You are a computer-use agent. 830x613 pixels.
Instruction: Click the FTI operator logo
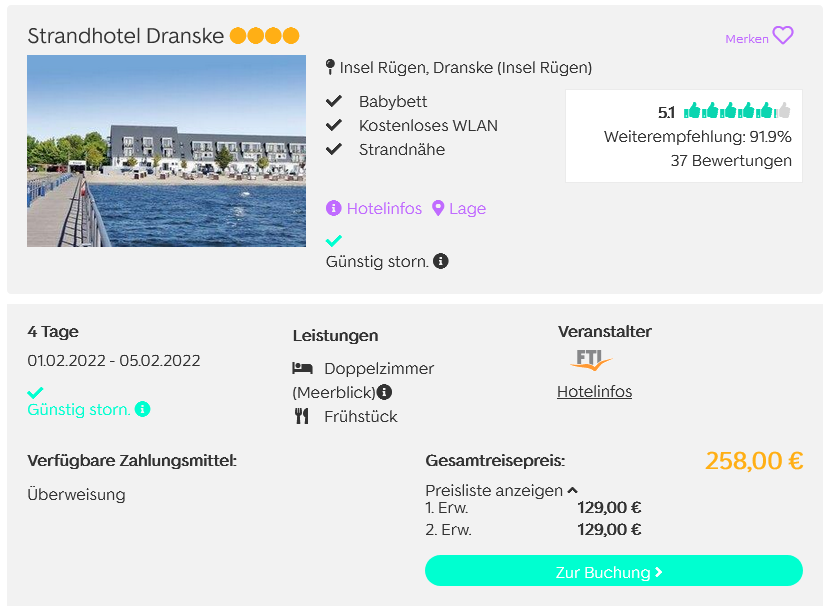coord(591,360)
